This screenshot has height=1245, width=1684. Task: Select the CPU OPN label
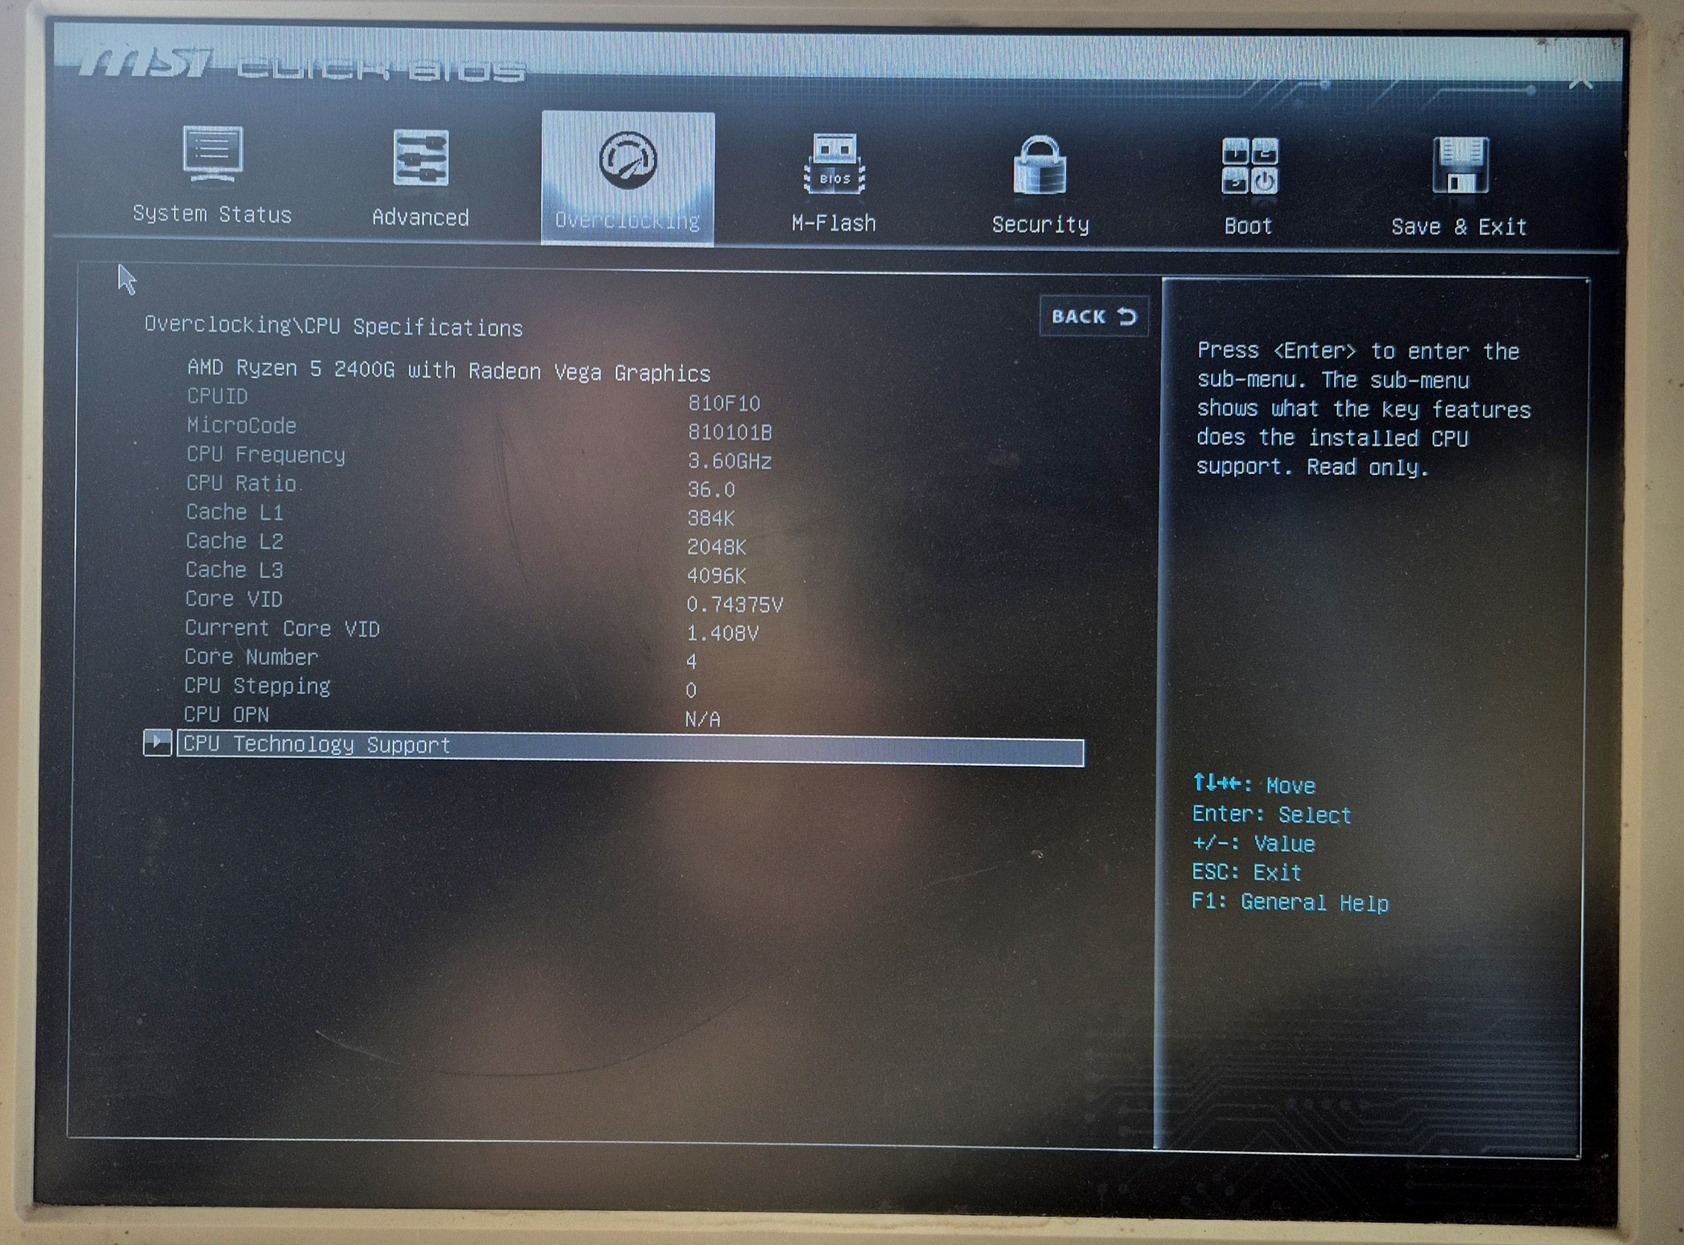[226, 715]
